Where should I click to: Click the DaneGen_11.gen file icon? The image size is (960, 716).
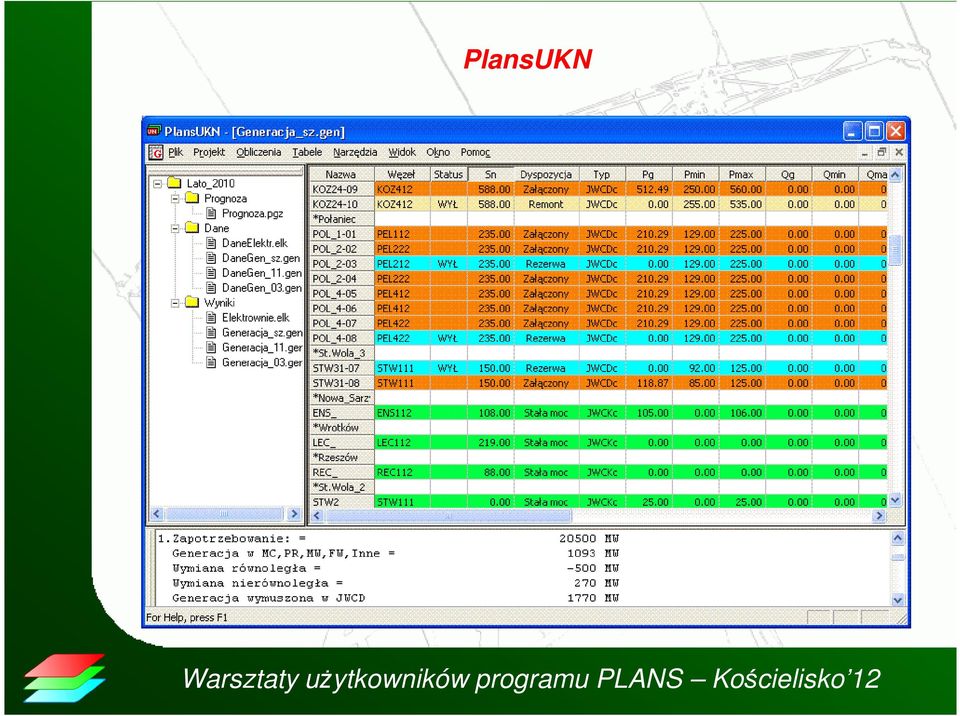pyautogui.click(x=211, y=273)
